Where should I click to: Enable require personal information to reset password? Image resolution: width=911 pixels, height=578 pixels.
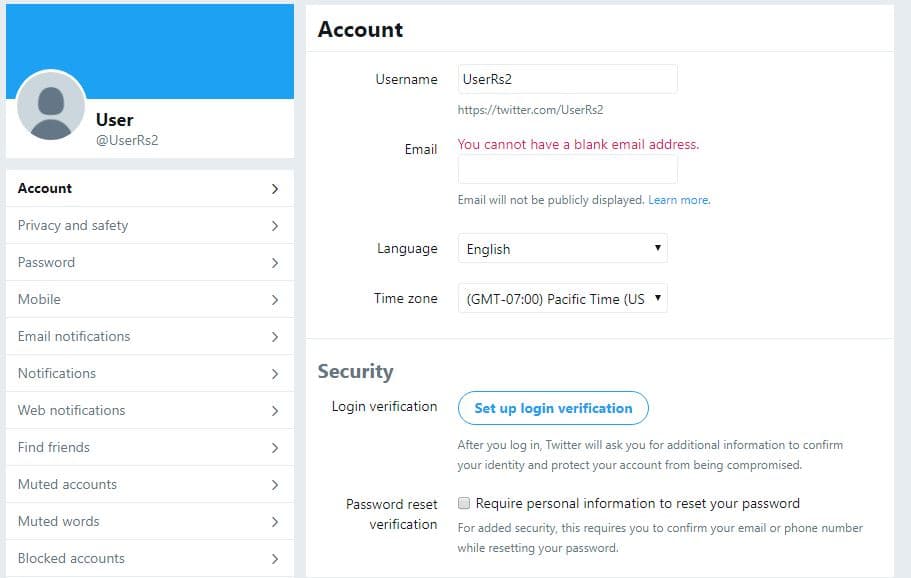tap(464, 503)
